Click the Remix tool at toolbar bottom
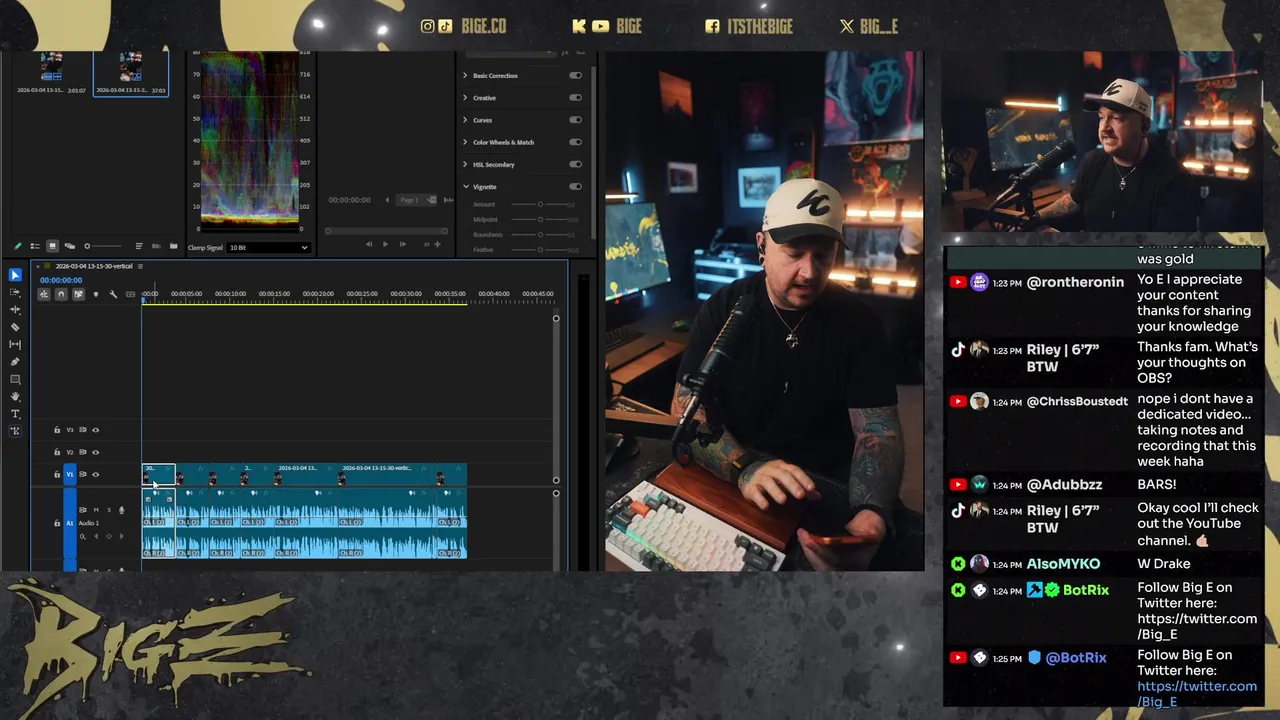Viewport: 1280px width, 720px height. 15,431
